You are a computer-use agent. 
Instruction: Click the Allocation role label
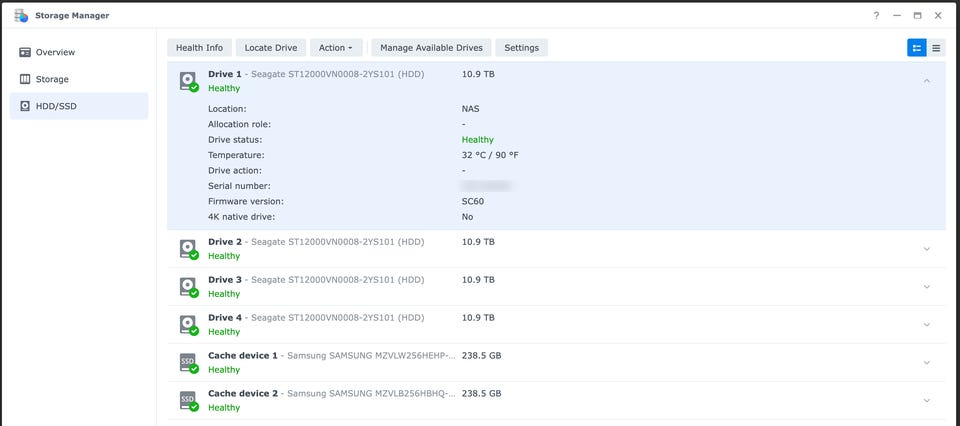click(x=239, y=124)
